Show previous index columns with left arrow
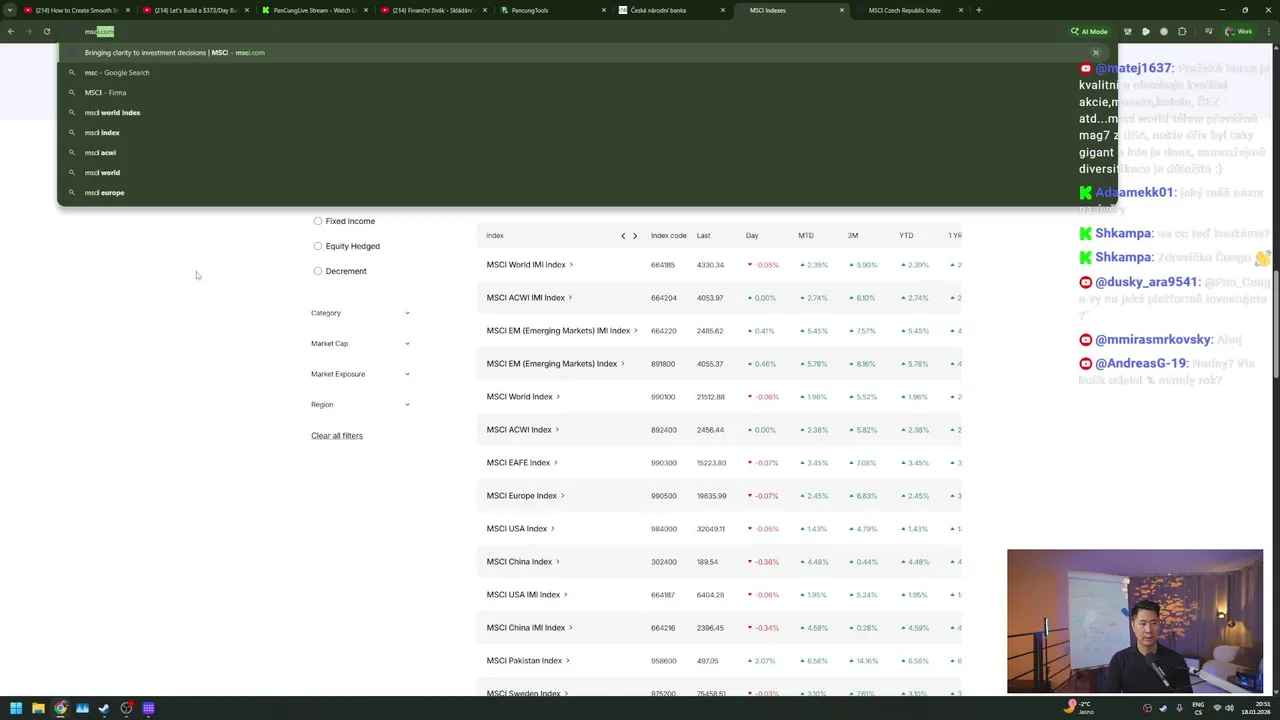Screen dimensions: 1280x720 coord(623,236)
